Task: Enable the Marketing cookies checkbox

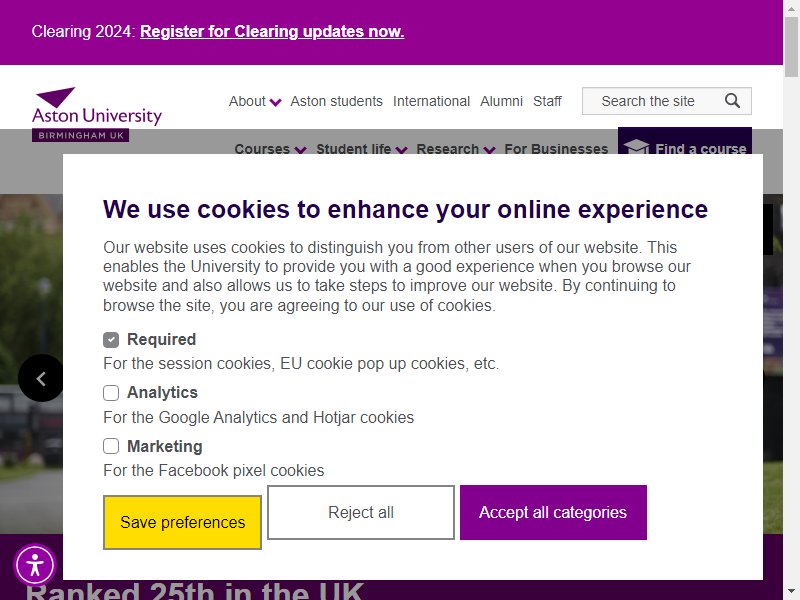Action: point(111,446)
